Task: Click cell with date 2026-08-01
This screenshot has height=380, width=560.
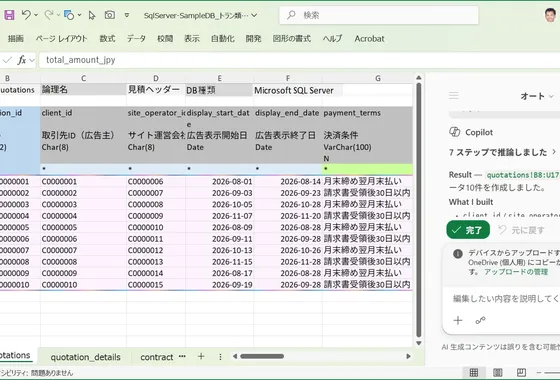Action: [x=220, y=181]
